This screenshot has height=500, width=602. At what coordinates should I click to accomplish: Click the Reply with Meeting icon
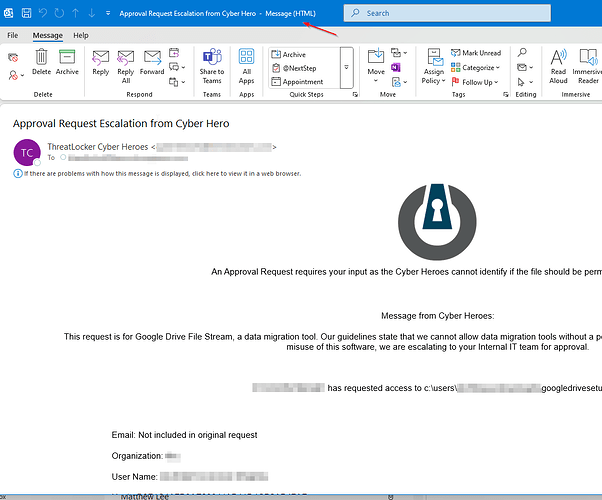tap(174, 53)
